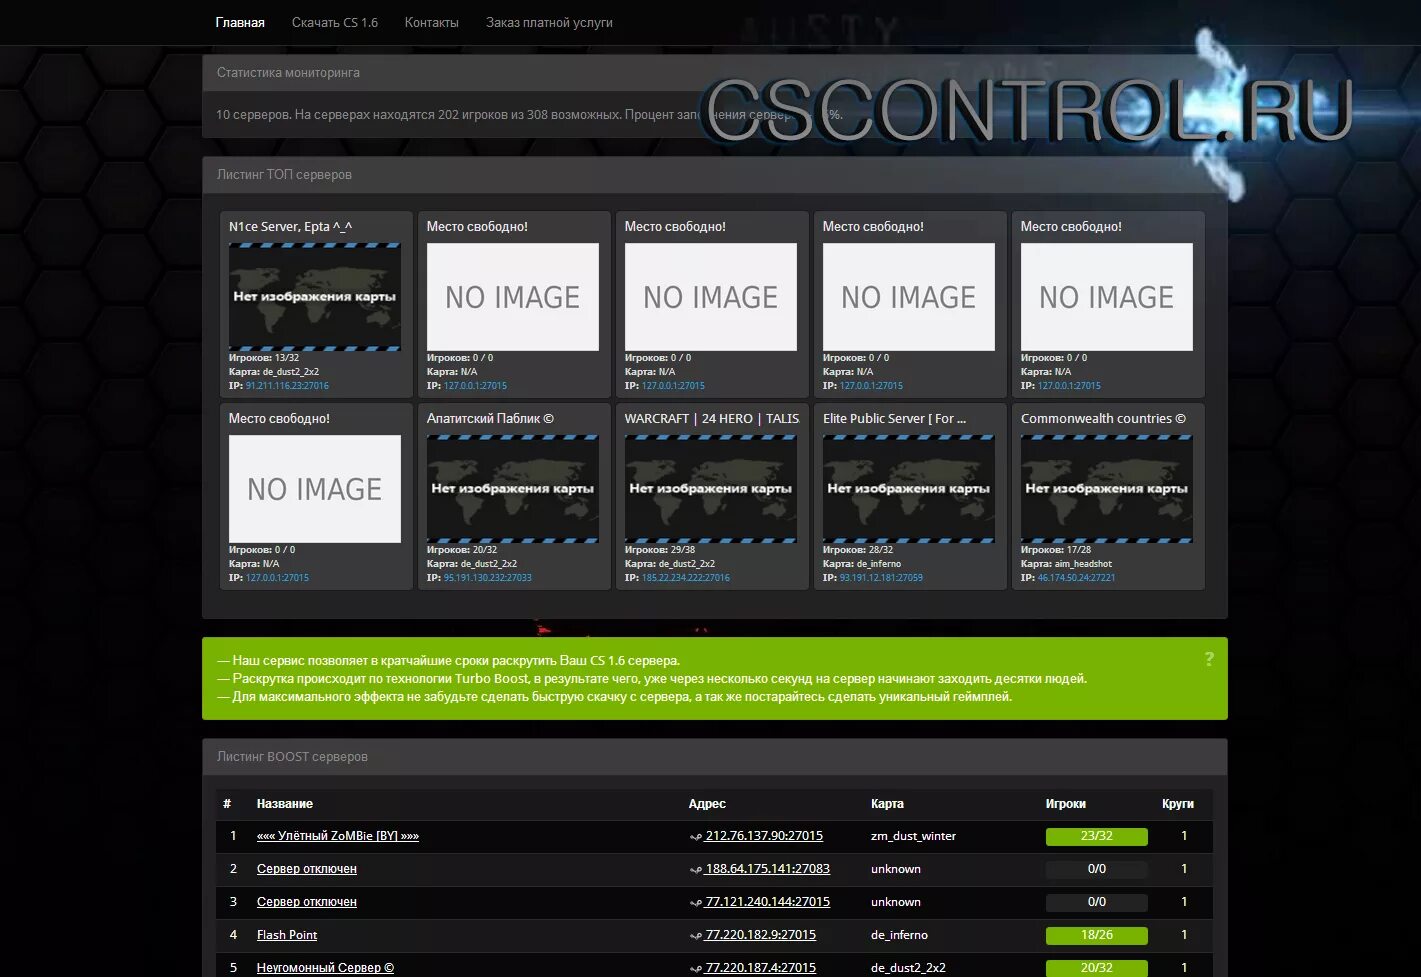The image size is (1421, 977).
Task: Click address 188.64.175.141:27083
Action: [768, 869]
